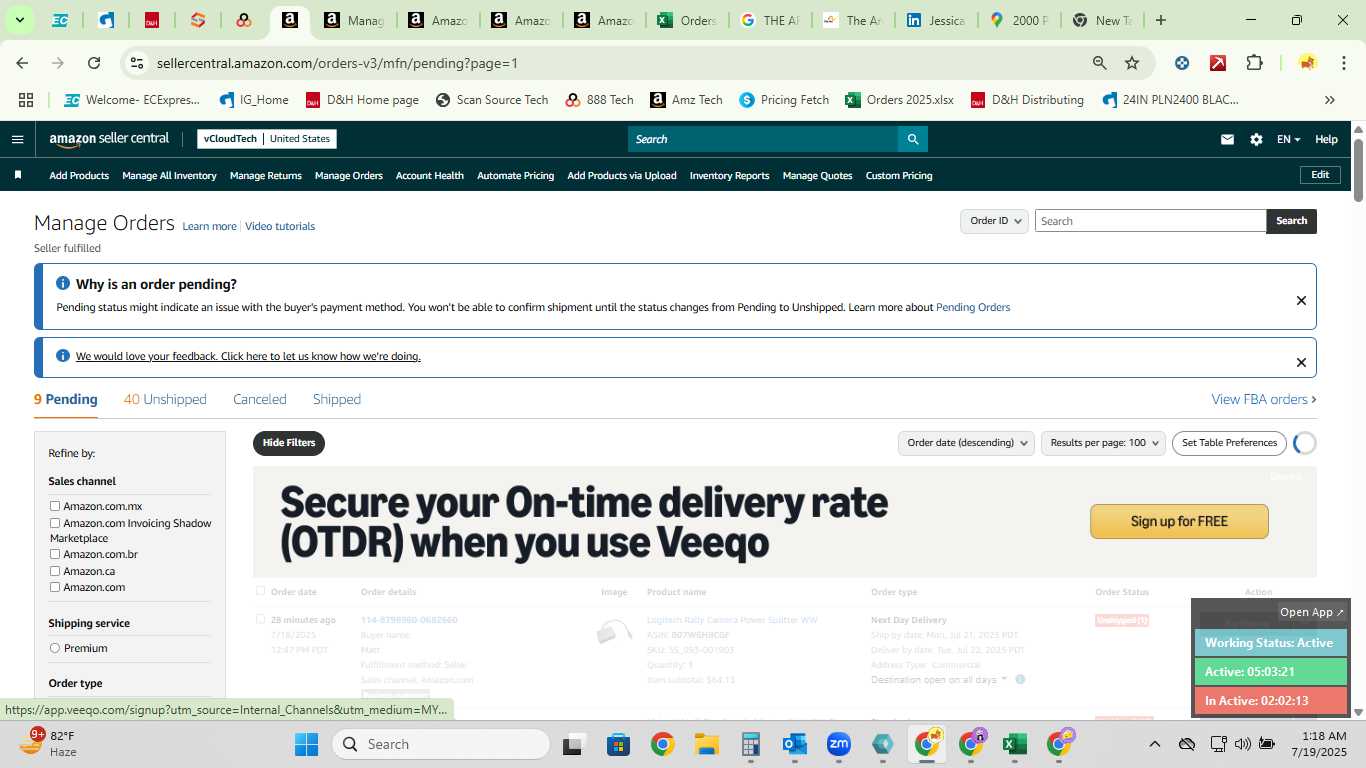1366x768 pixels.
Task: Click Open App in the tracker widget
Action: (x=1313, y=612)
